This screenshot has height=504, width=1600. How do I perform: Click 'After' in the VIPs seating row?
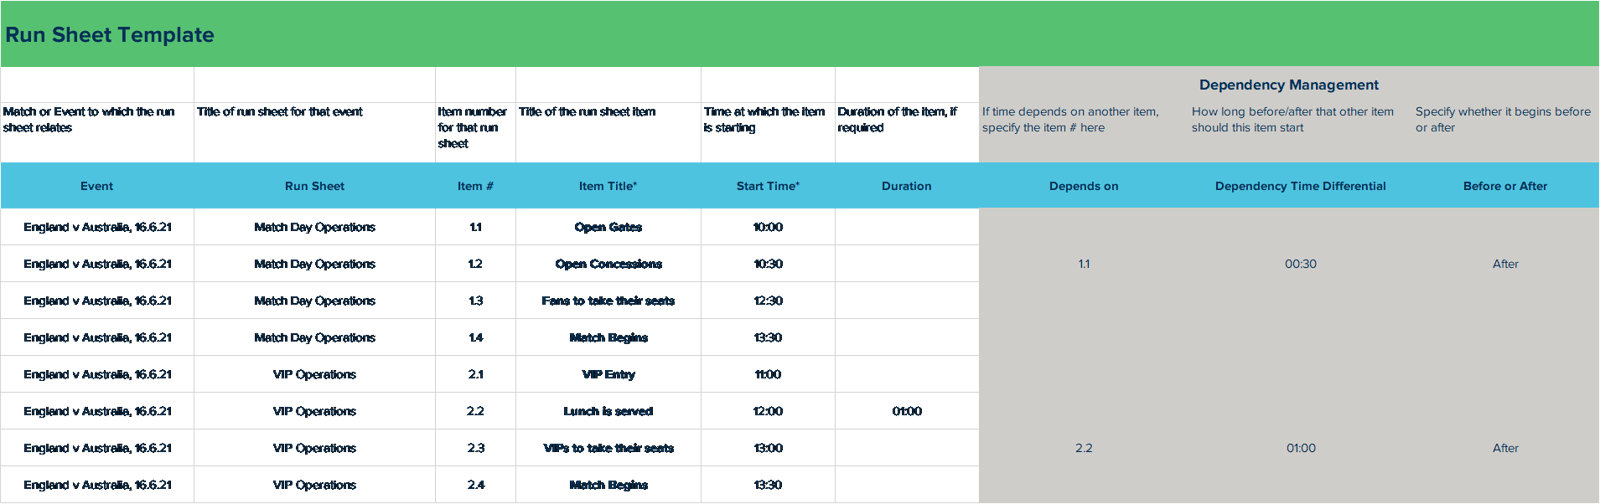click(x=1505, y=449)
